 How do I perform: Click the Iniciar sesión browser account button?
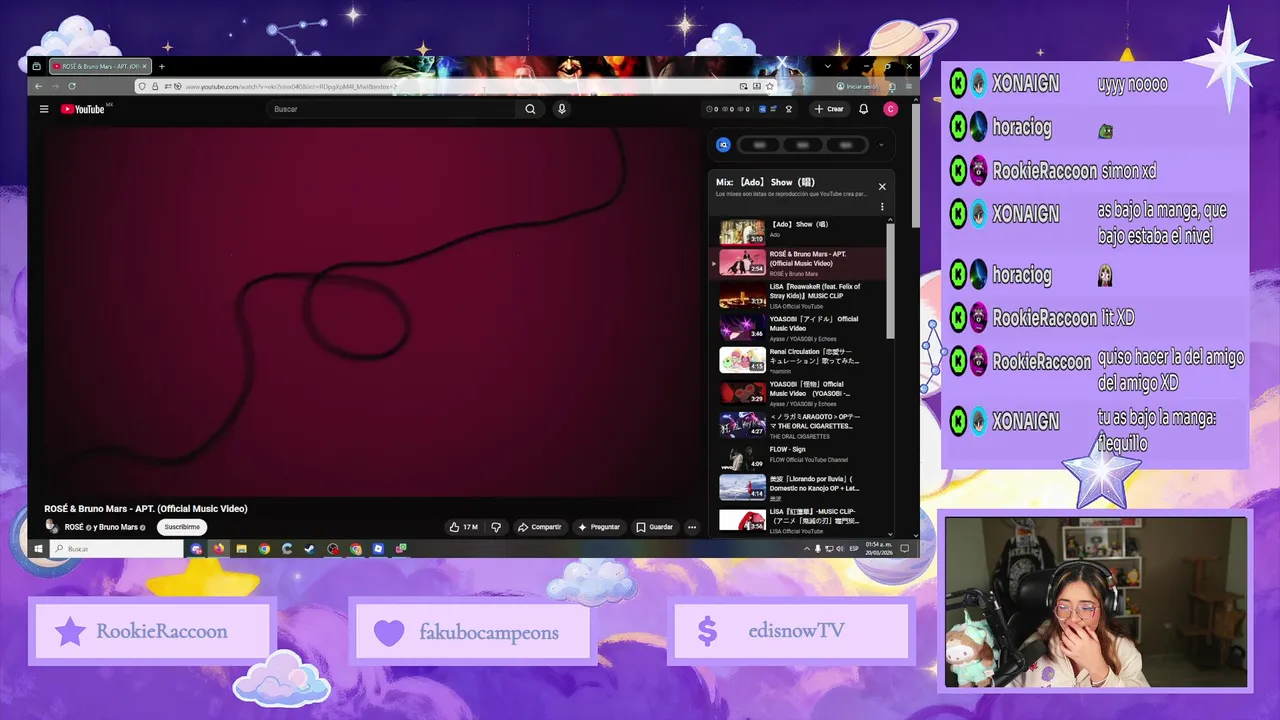(858, 87)
